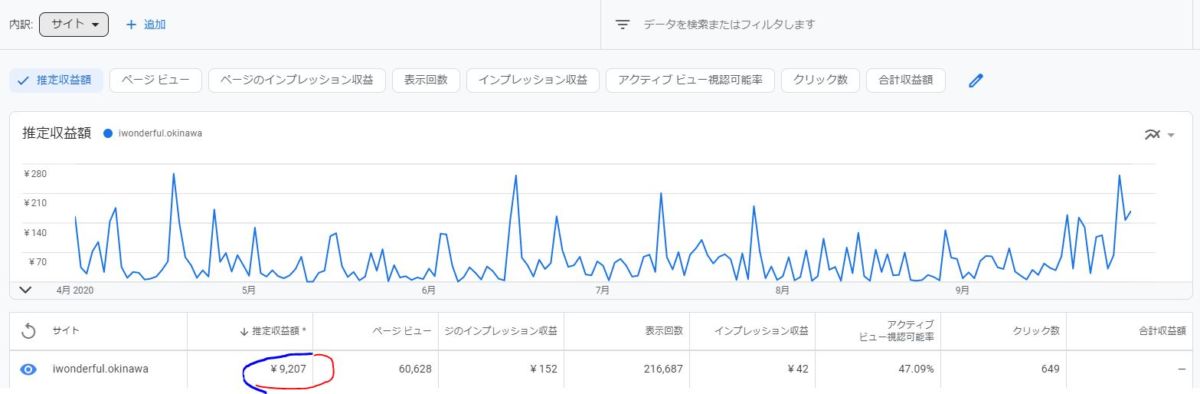Focus the データを検索またはフィルタします search field

(730, 24)
